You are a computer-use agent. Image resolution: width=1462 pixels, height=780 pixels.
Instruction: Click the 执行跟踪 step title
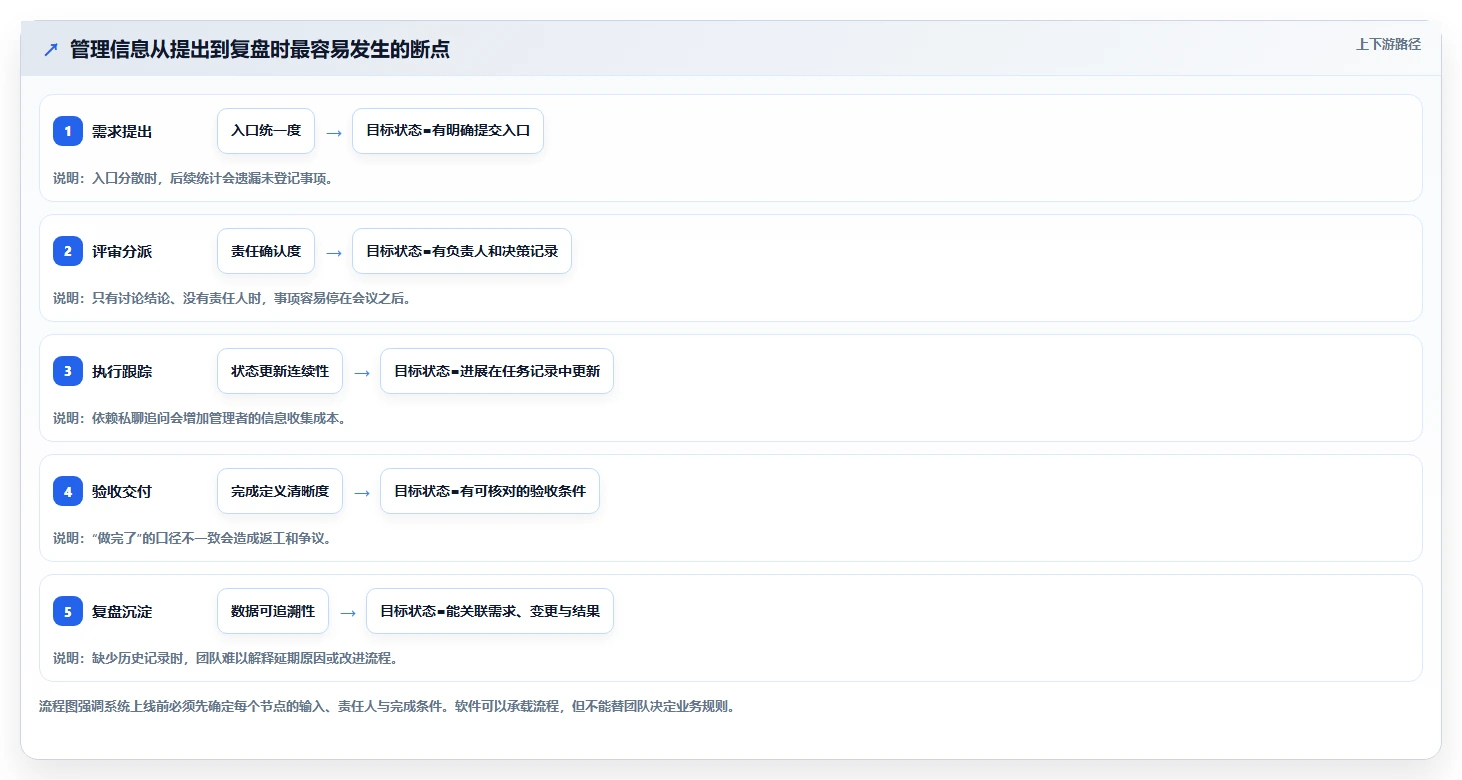(122, 371)
